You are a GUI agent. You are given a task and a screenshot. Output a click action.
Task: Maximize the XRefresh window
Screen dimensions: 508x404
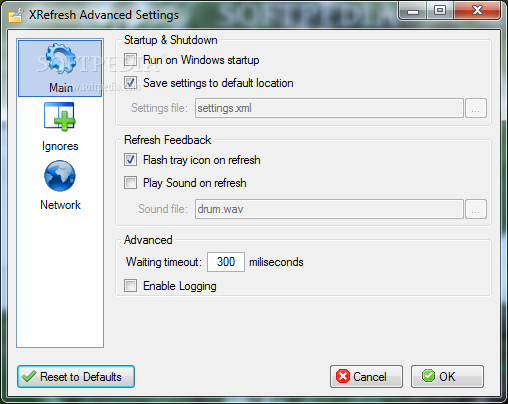pos(440,11)
